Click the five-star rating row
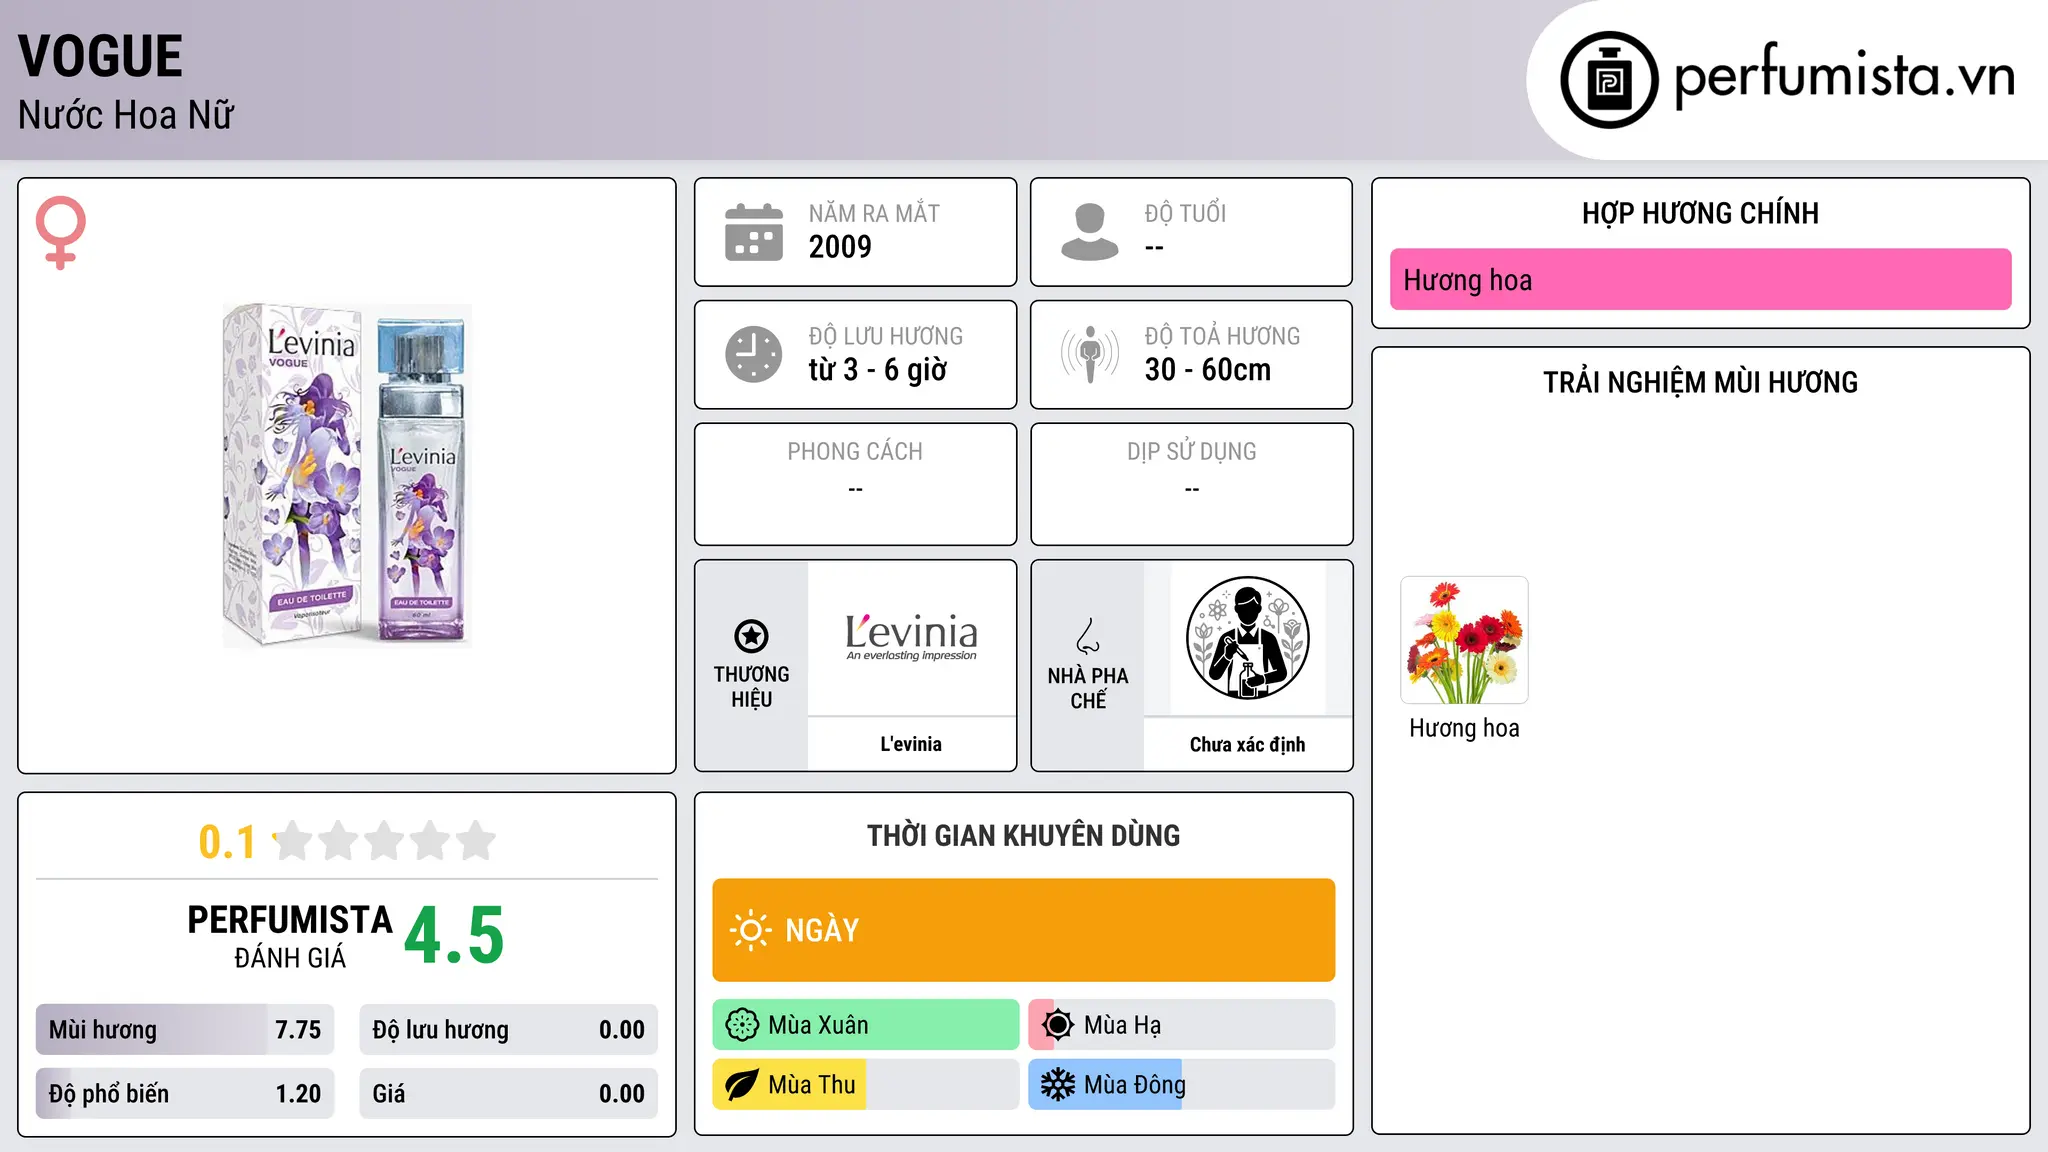 tap(384, 841)
